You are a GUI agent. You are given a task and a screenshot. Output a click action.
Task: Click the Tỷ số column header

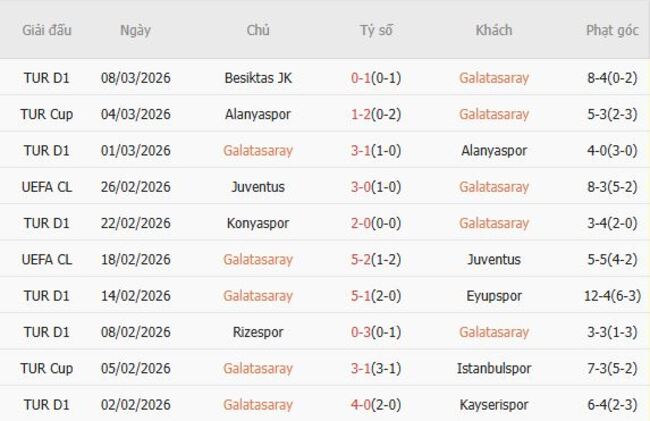376,30
